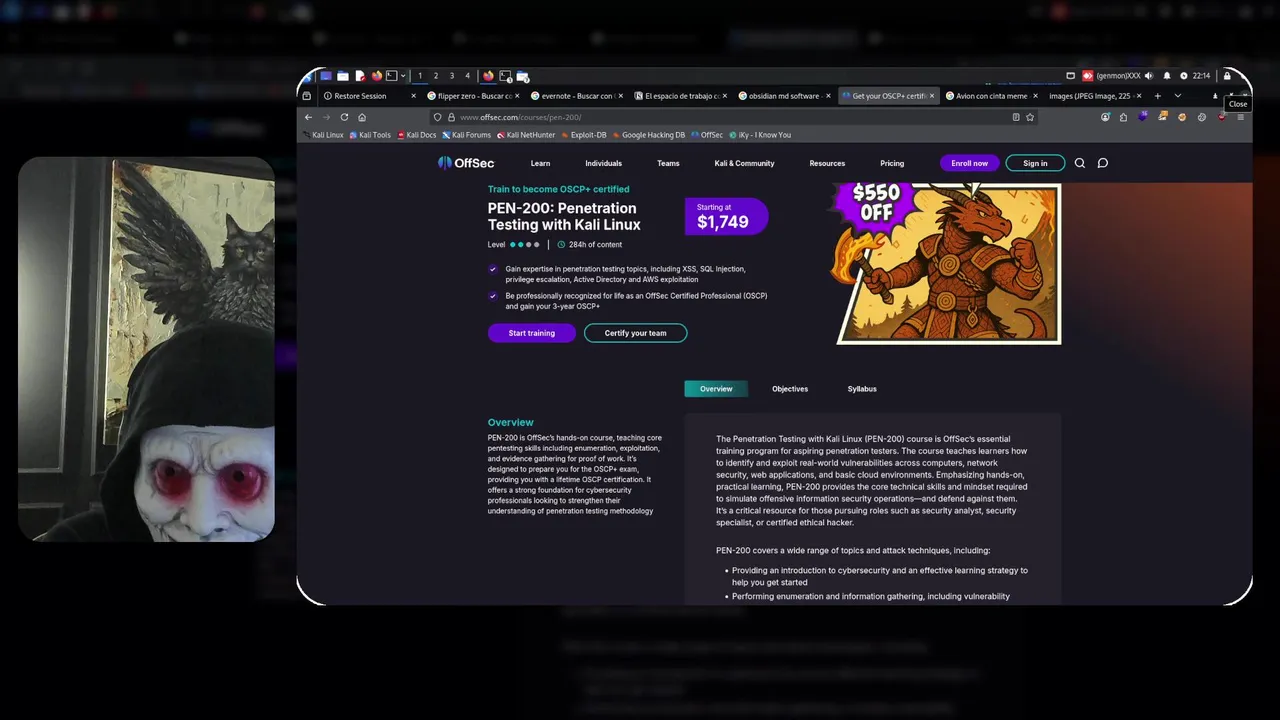1280x720 pixels.
Task: Switch to workspace 1
Action: [x=420, y=76]
